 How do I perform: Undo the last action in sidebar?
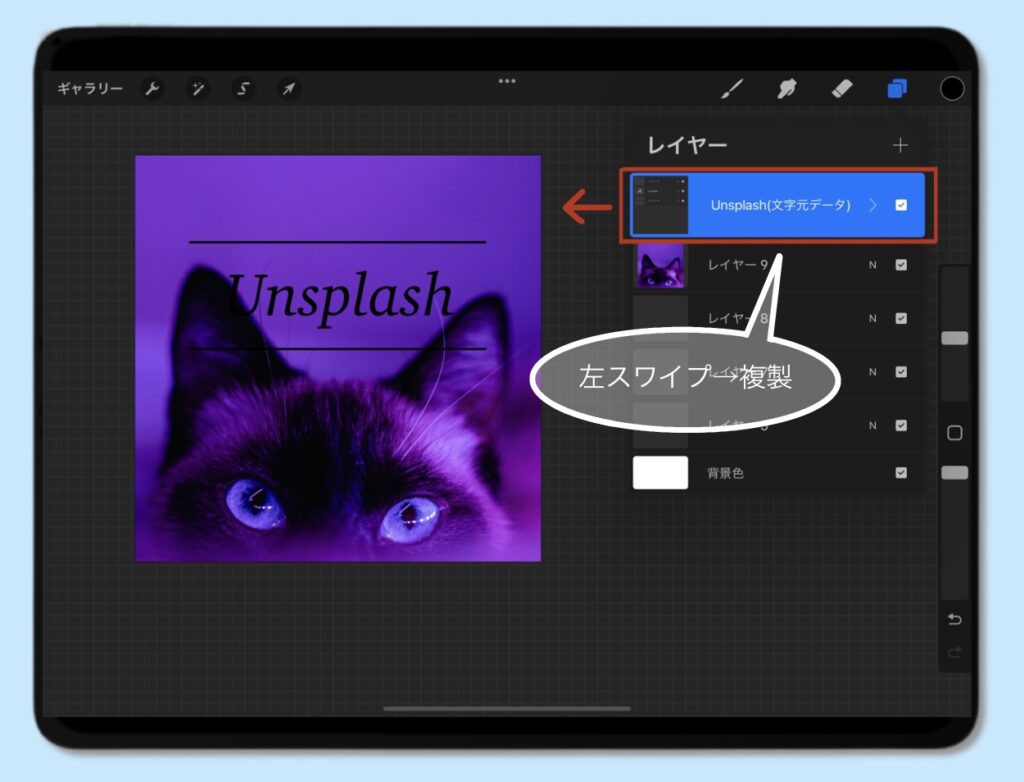pyautogui.click(x=954, y=619)
